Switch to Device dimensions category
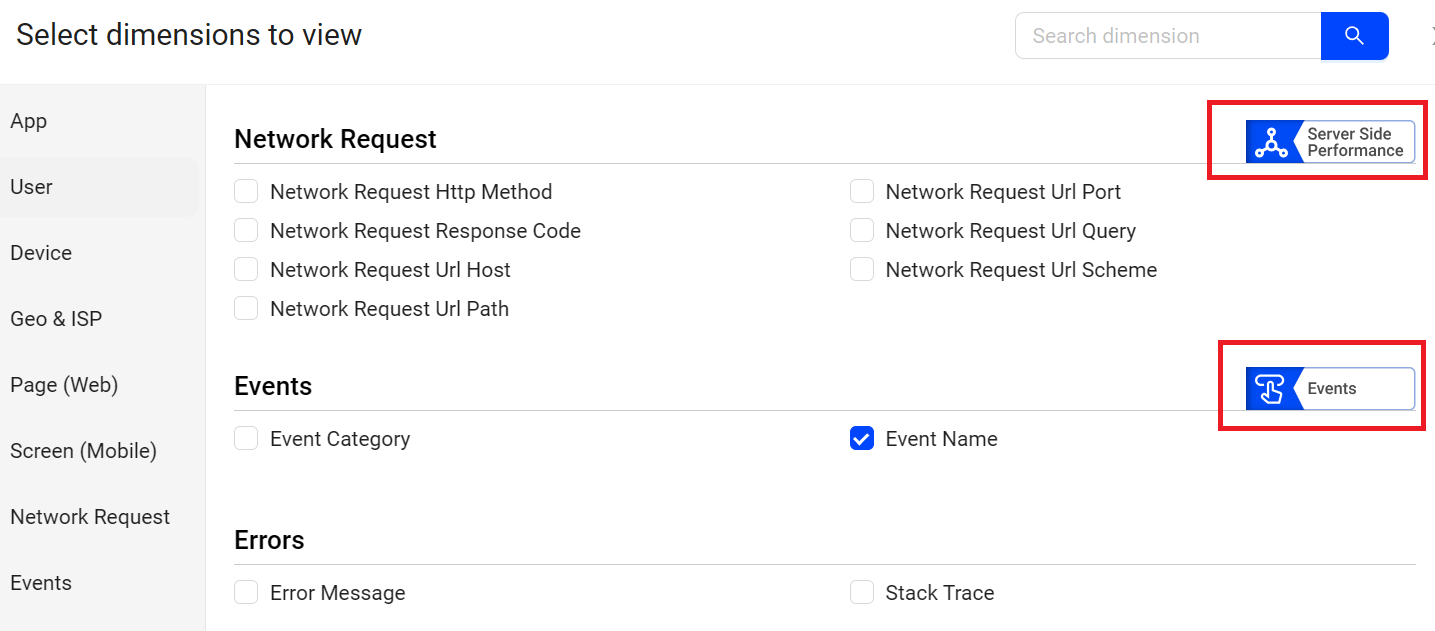The image size is (1435, 631). click(x=41, y=253)
